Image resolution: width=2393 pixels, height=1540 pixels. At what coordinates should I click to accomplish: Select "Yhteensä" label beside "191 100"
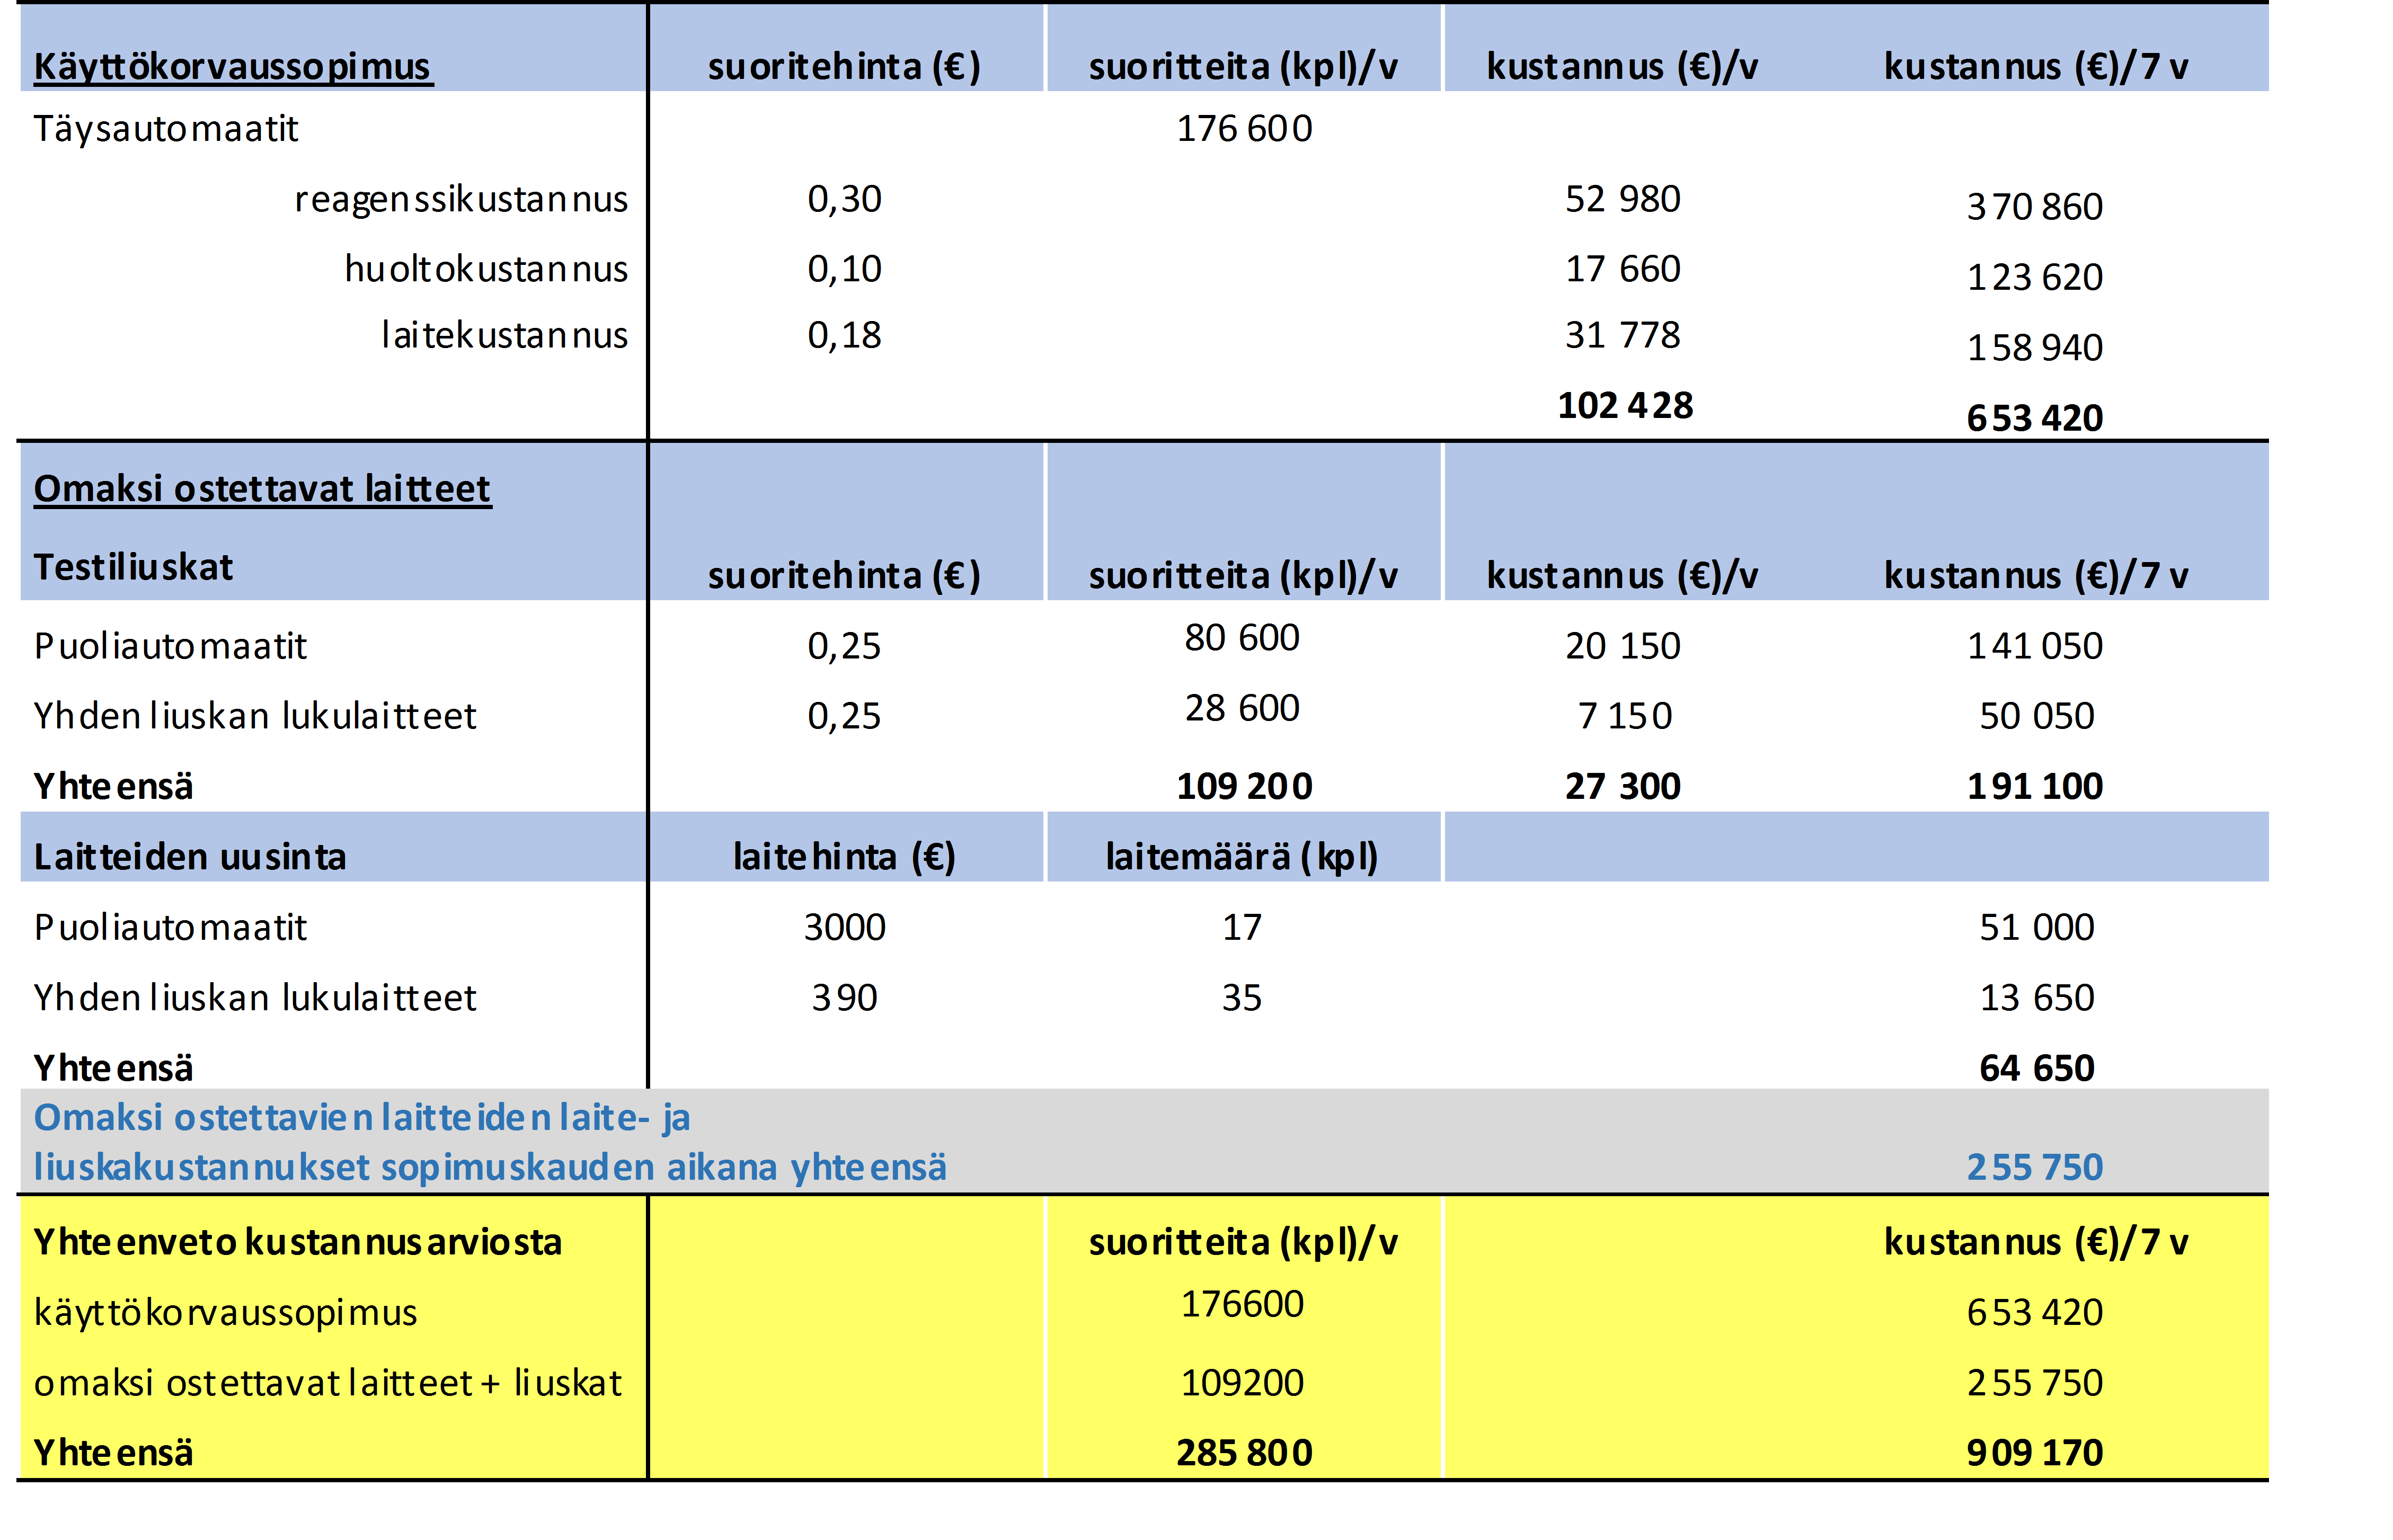pyautogui.click(x=113, y=786)
